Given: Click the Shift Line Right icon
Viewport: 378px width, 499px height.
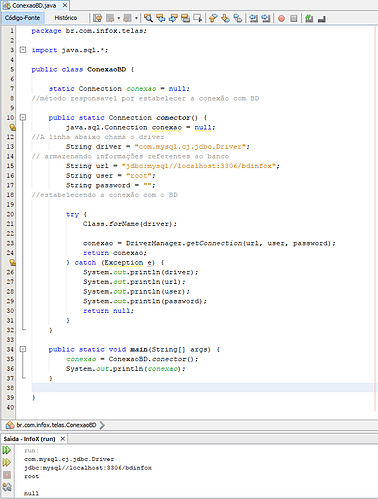Looking at the screenshot, I should [x=266, y=18].
